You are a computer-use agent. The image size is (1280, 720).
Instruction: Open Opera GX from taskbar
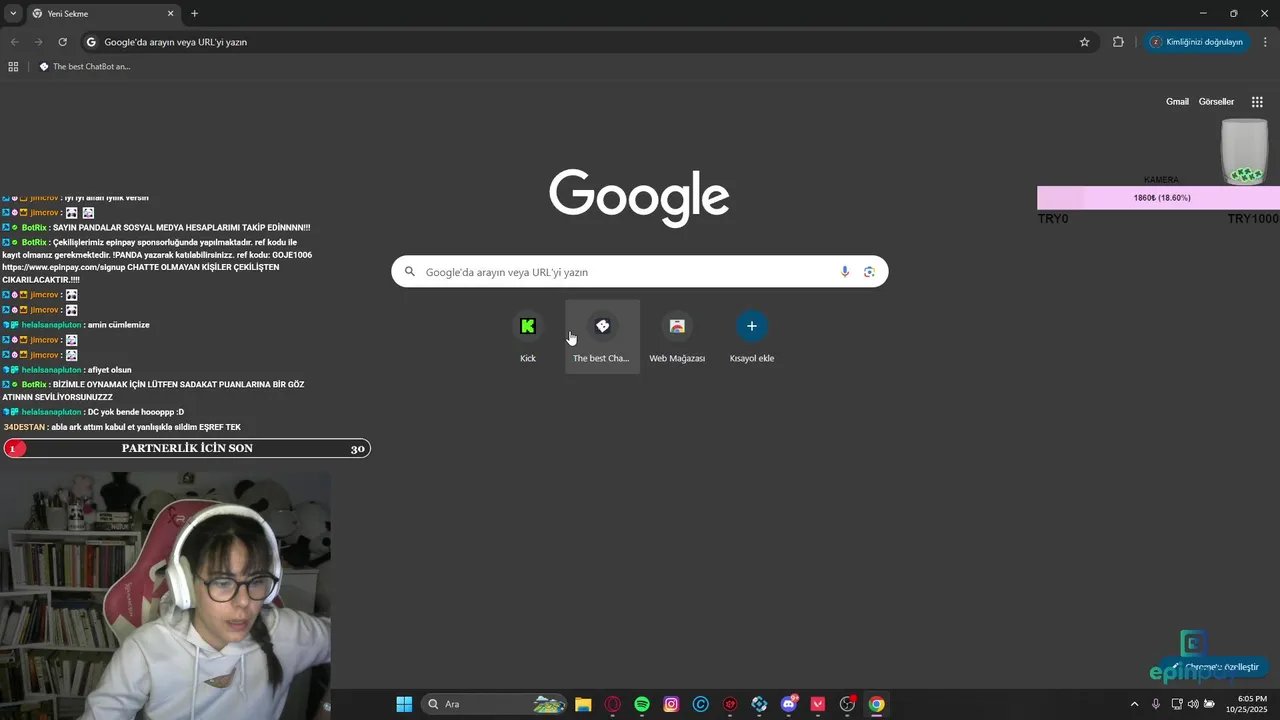613,704
